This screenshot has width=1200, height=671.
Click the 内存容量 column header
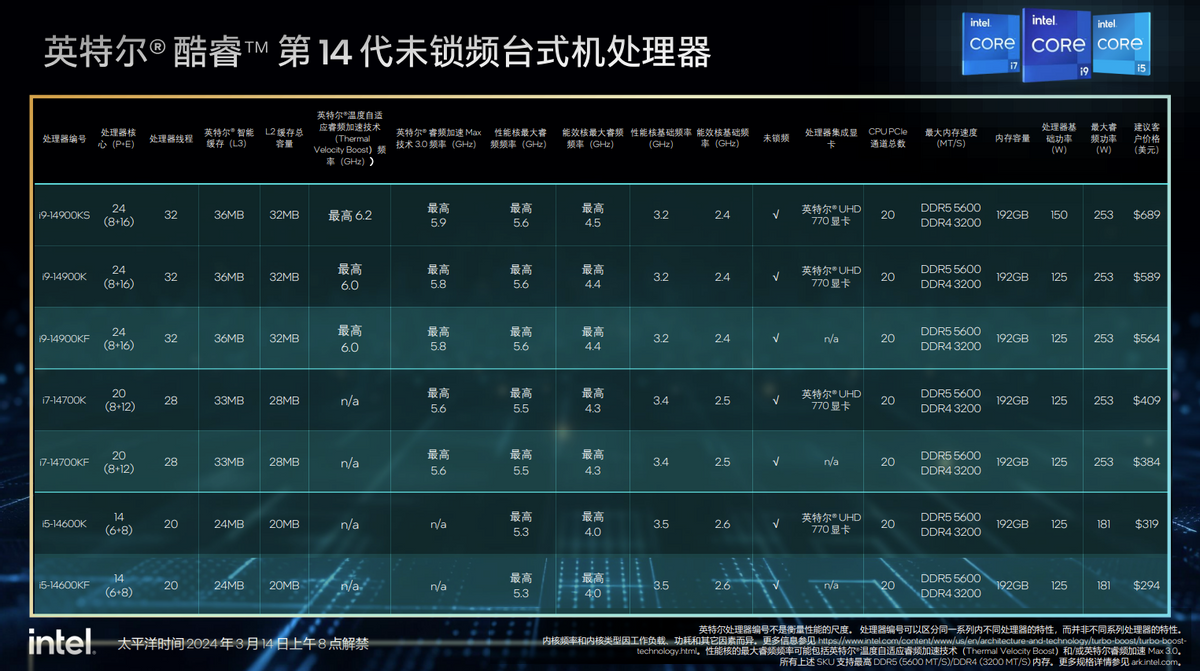click(x=1012, y=139)
